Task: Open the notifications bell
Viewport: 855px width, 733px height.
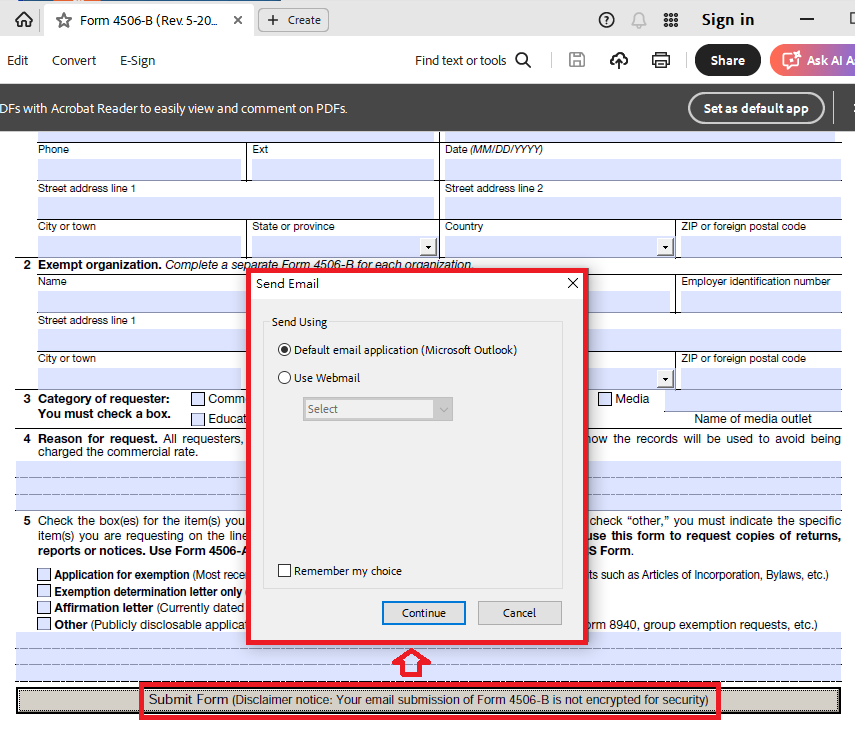Action: click(x=639, y=20)
